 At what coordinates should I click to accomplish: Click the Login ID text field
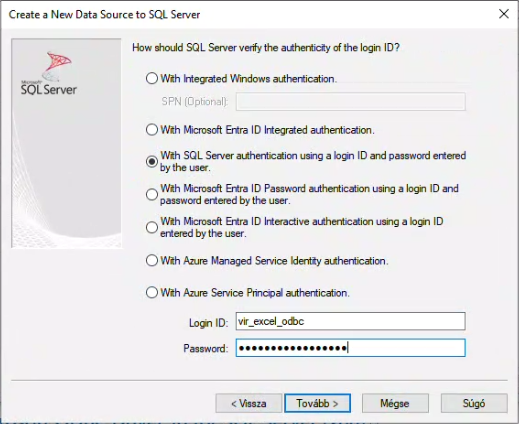350,321
